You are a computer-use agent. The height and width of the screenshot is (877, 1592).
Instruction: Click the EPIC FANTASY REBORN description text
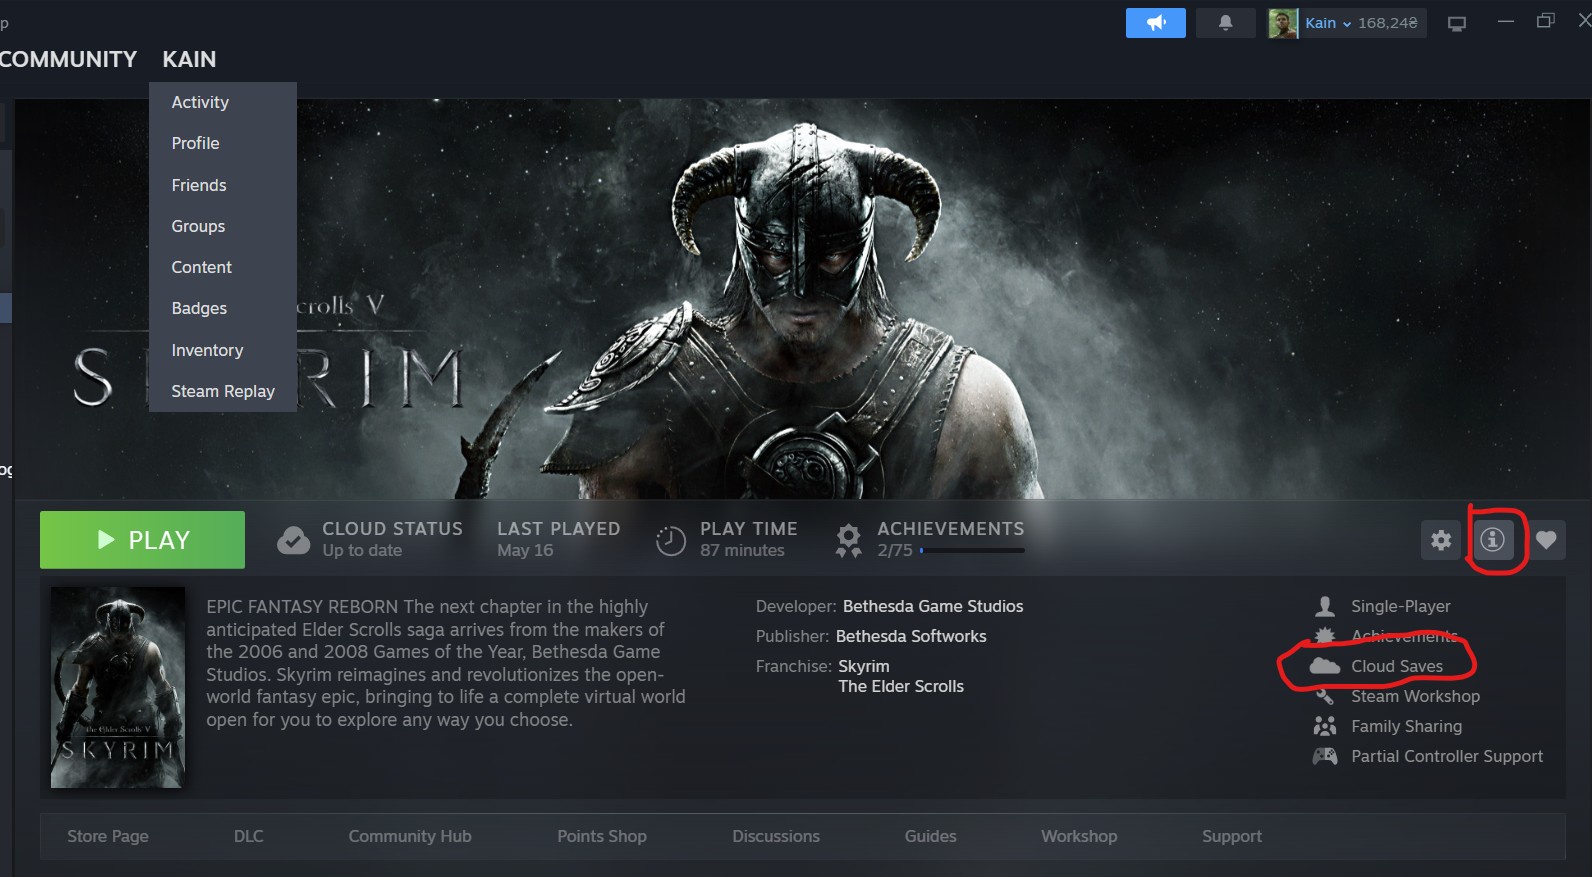(446, 663)
